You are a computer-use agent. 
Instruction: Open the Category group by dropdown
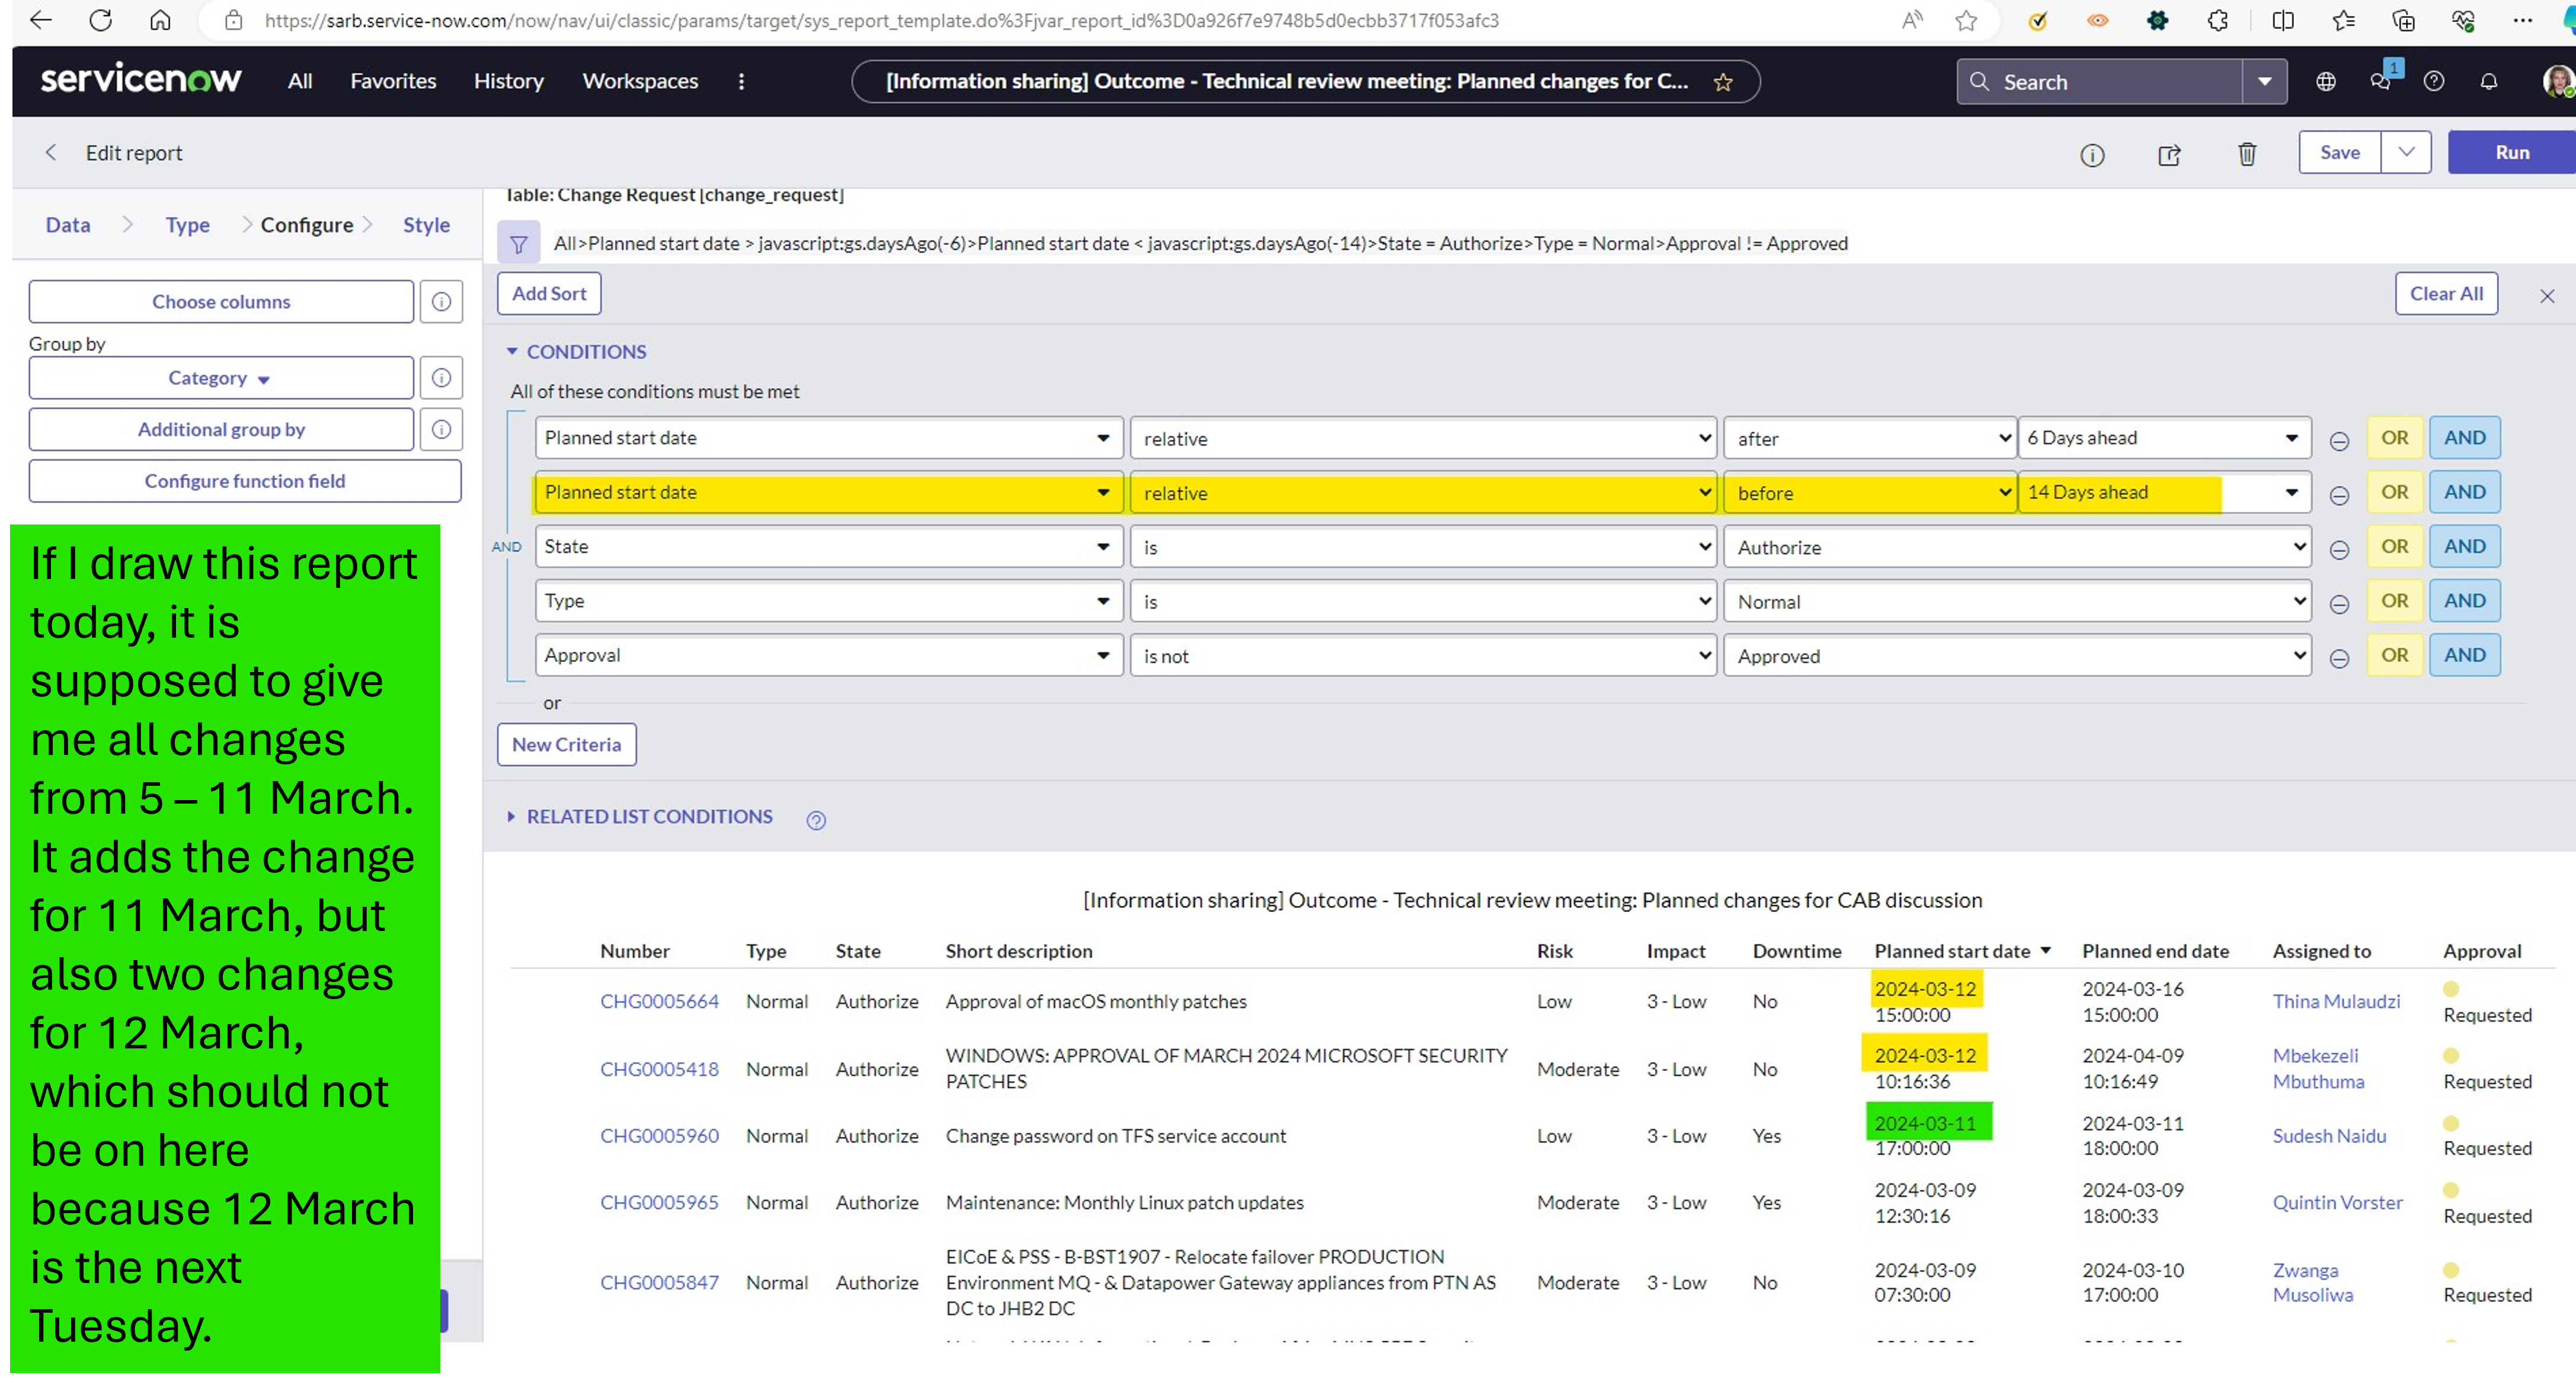pos(221,378)
